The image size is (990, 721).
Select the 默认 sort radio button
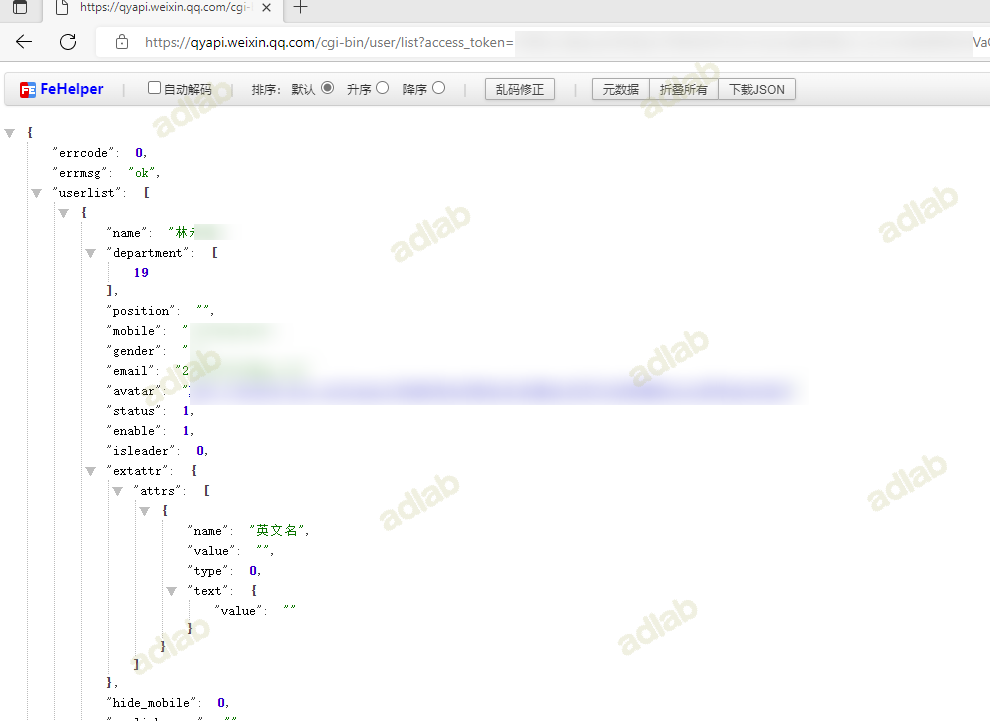pos(327,88)
